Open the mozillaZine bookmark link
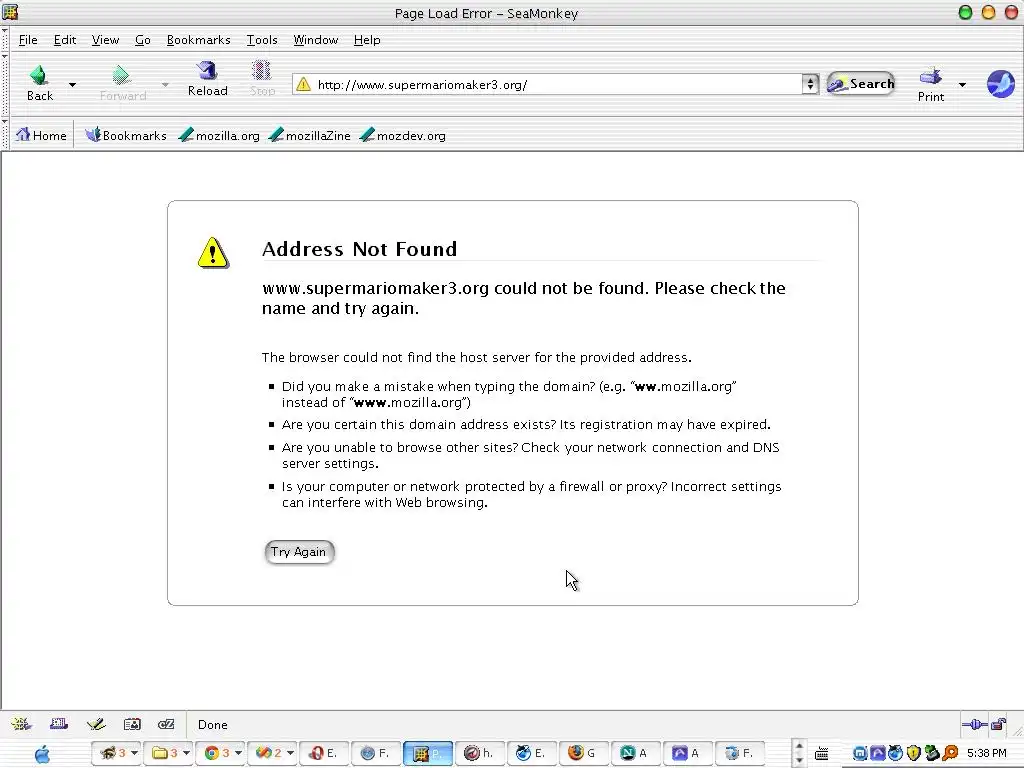Viewport: 1024px width, 768px height. coord(310,135)
